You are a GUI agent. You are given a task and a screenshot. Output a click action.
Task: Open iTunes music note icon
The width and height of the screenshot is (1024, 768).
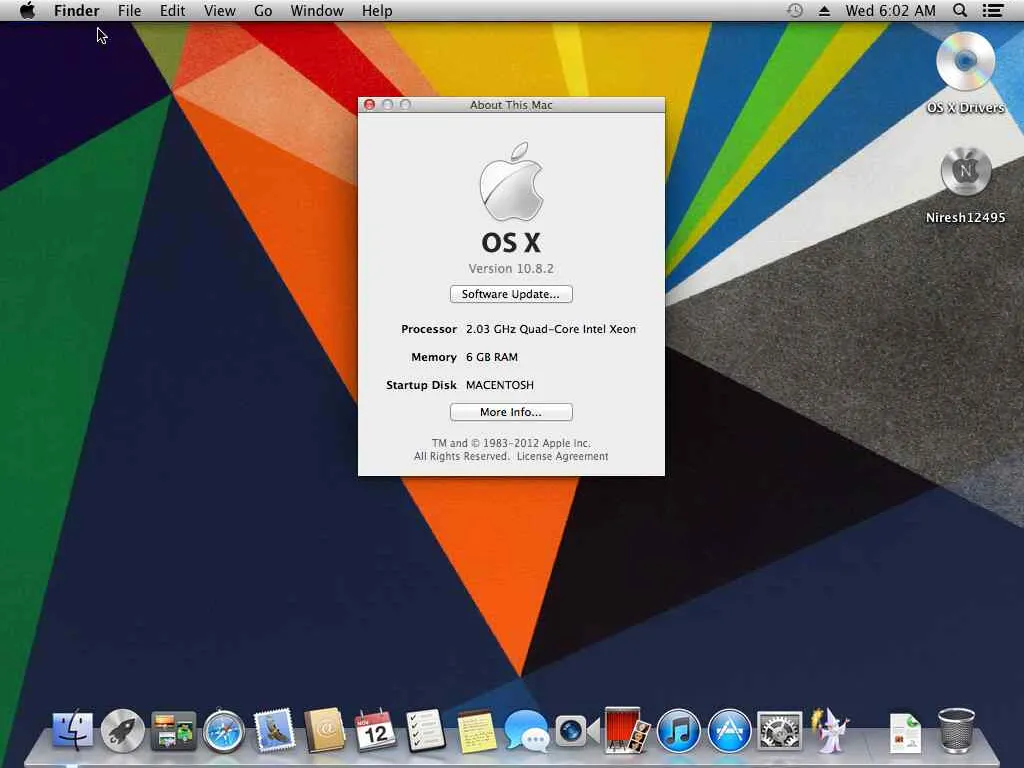pyautogui.click(x=678, y=731)
